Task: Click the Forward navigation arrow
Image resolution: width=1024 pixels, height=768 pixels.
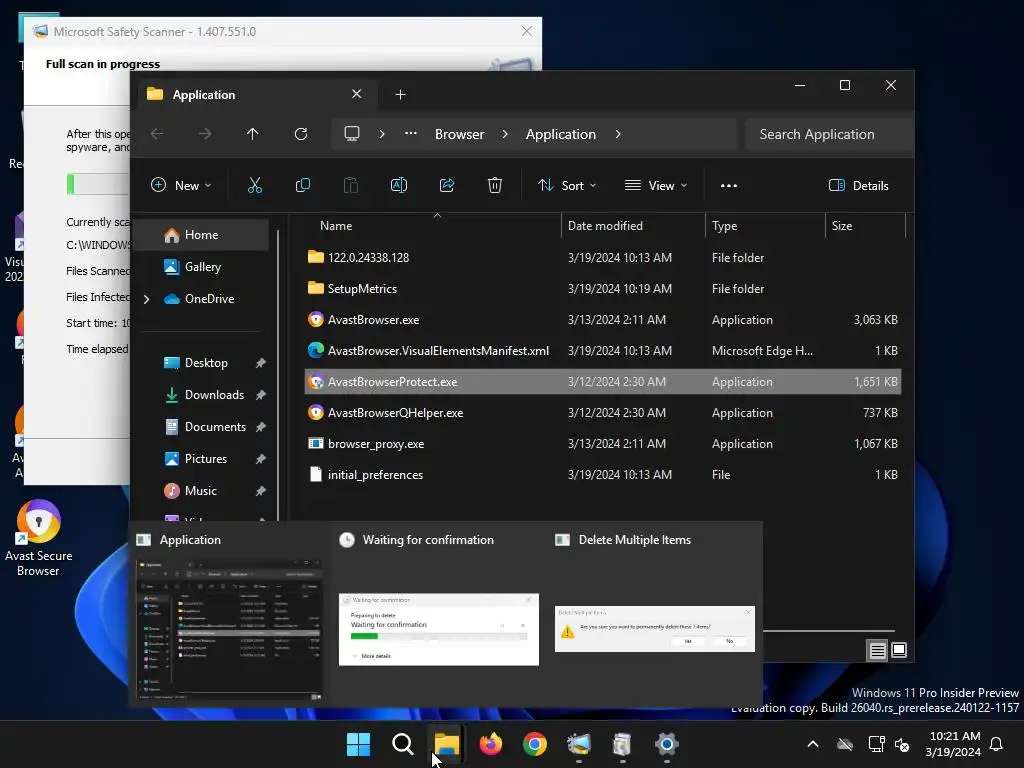Action: tap(205, 134)
